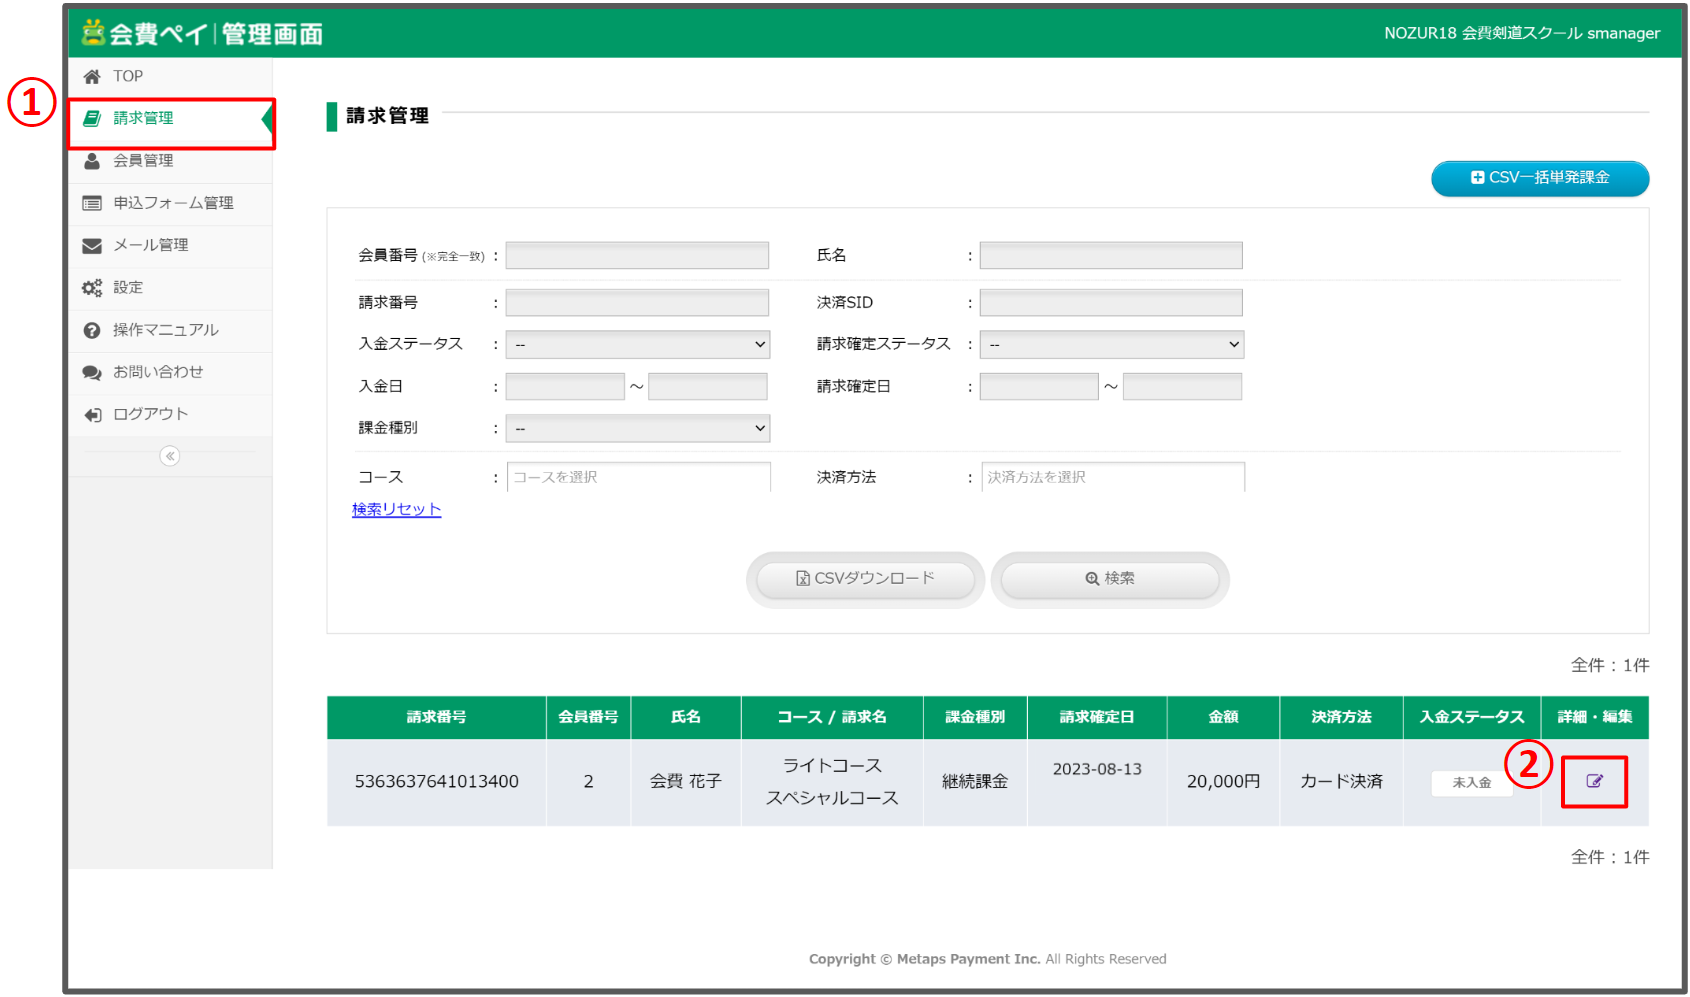Click the 会費ペイ logo in the header

[x=150, y=32]
